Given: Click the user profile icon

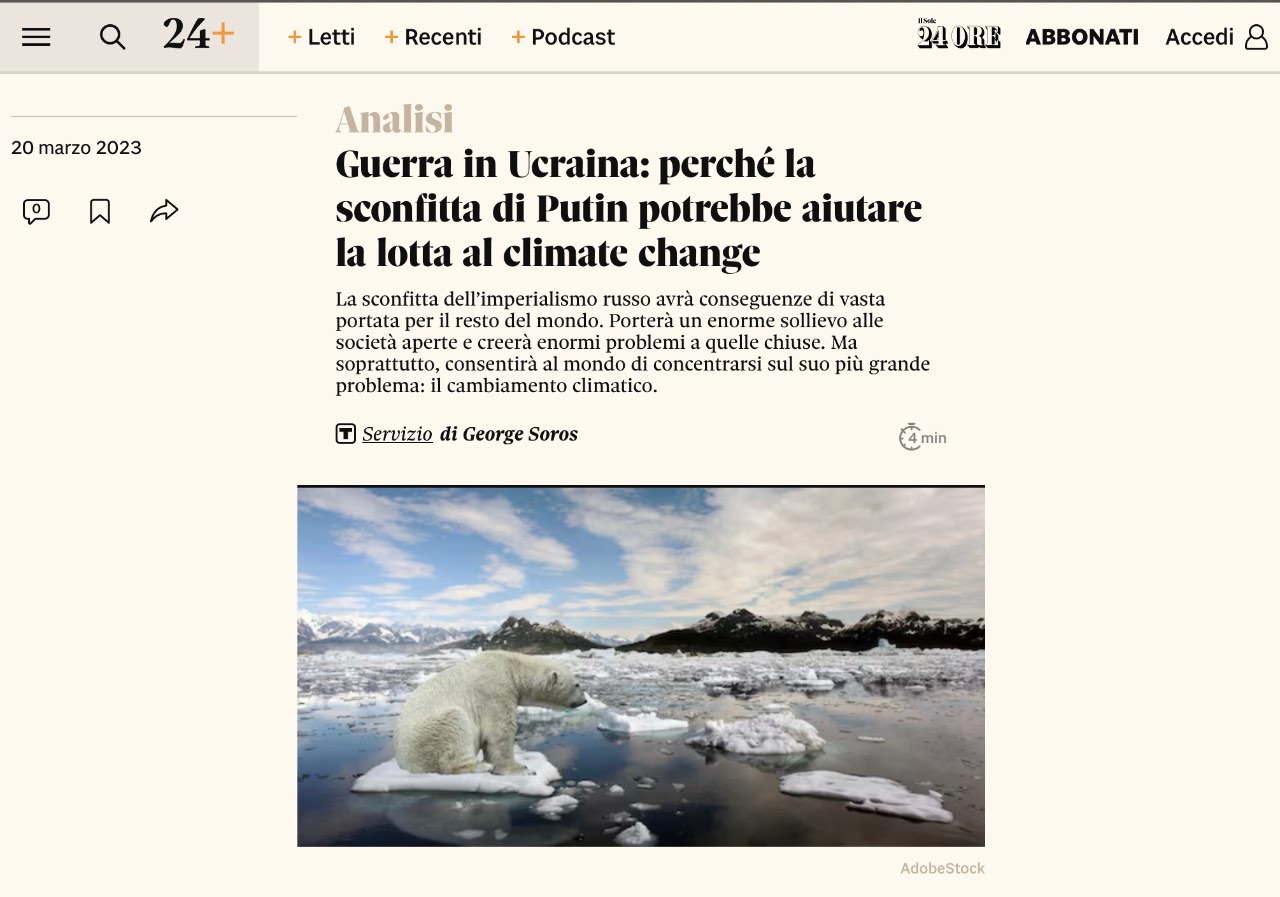Looking at the screenshot, I should [1256, 37].
